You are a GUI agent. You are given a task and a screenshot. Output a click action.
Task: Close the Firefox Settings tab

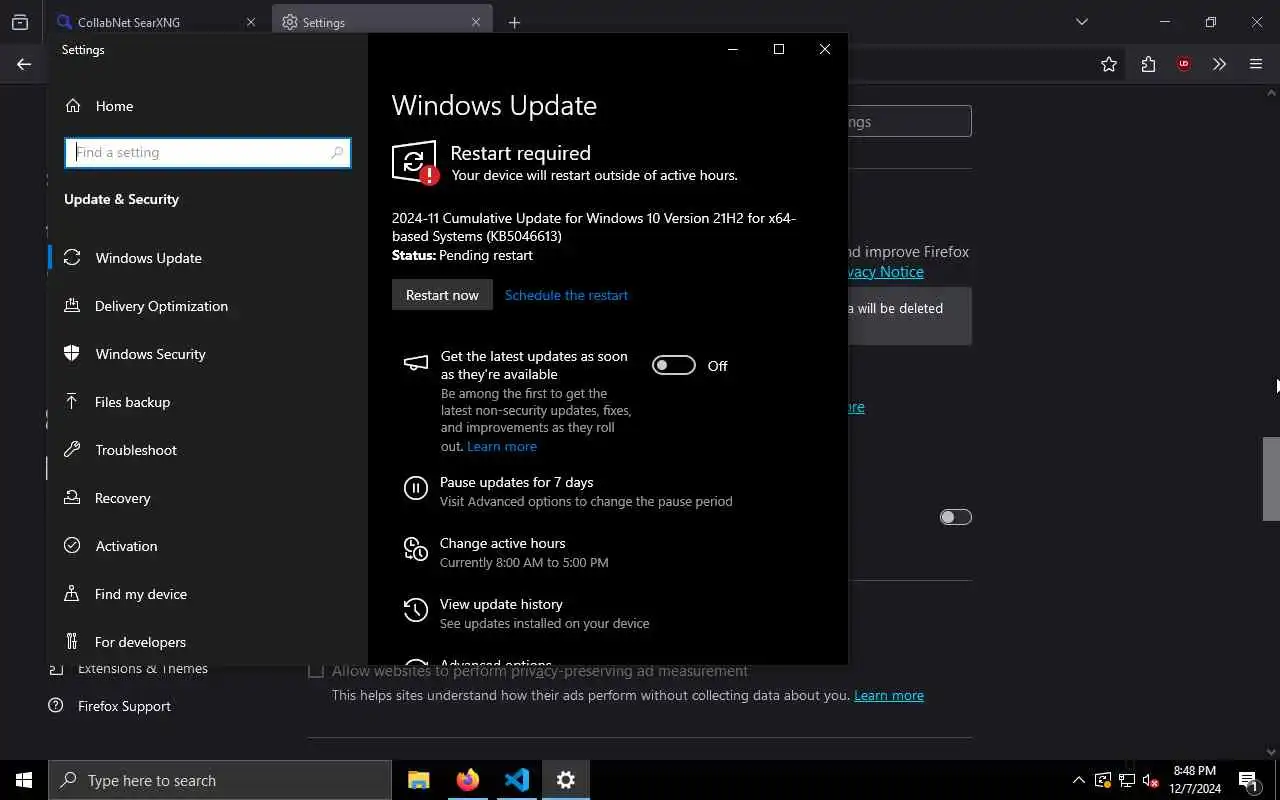[476, 22]
